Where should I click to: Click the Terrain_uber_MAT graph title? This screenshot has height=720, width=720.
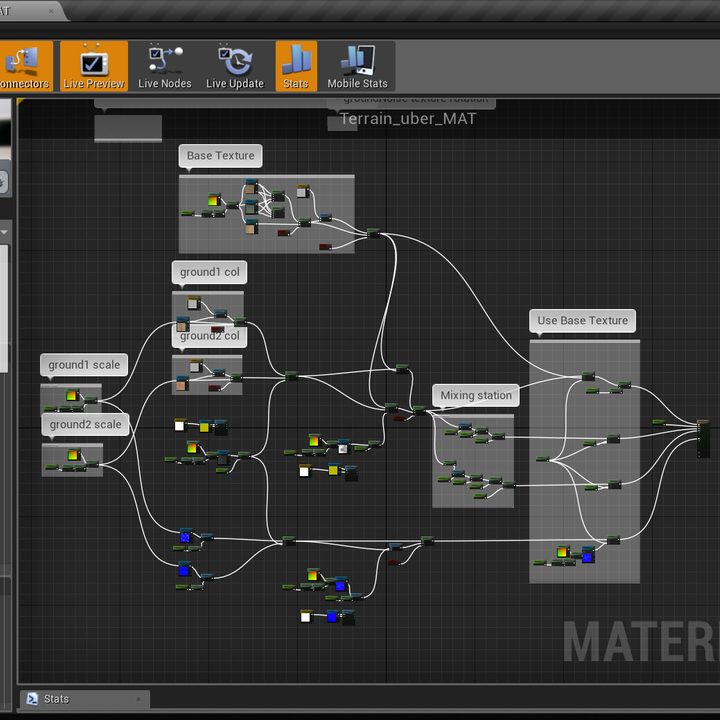click(408, 119)
